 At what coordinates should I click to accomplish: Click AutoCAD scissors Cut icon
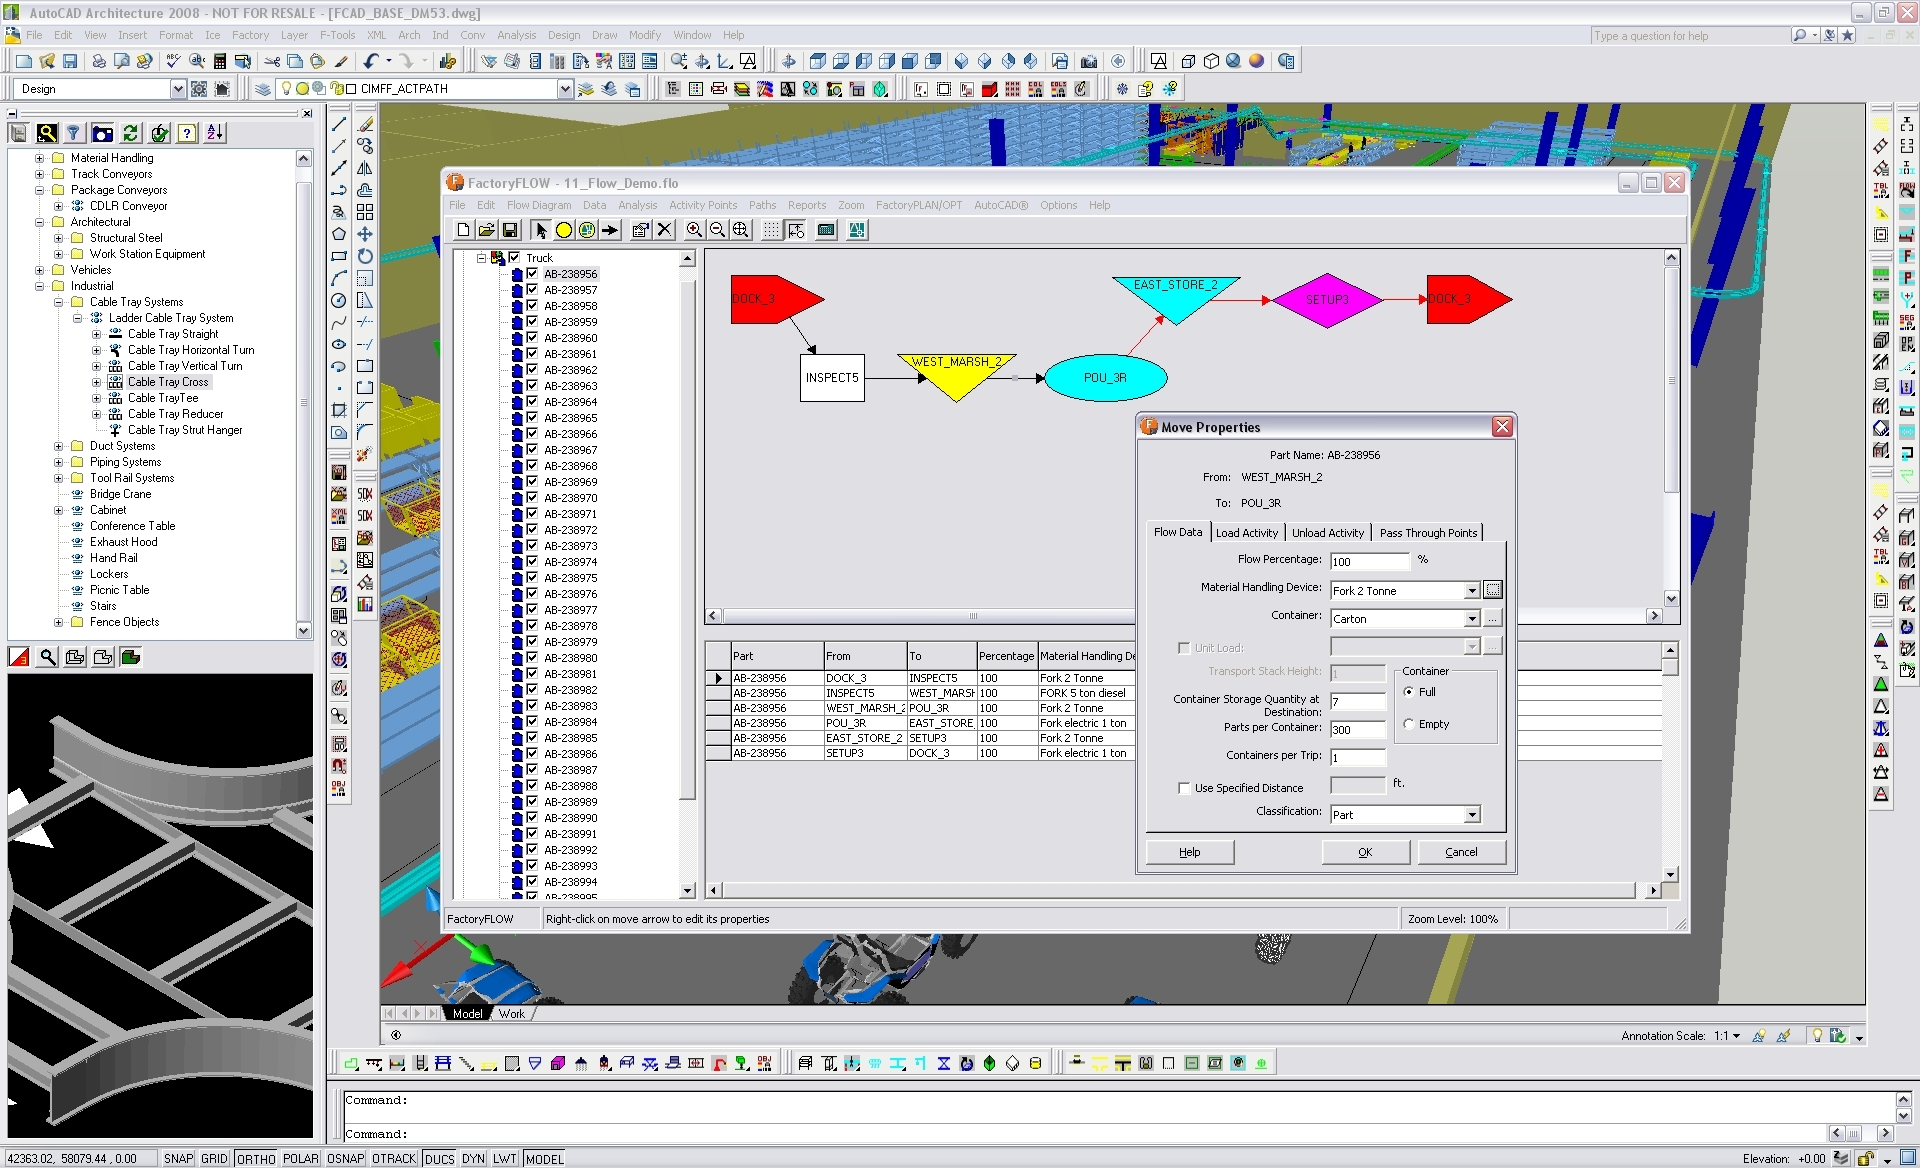click(x=272, y=61)
